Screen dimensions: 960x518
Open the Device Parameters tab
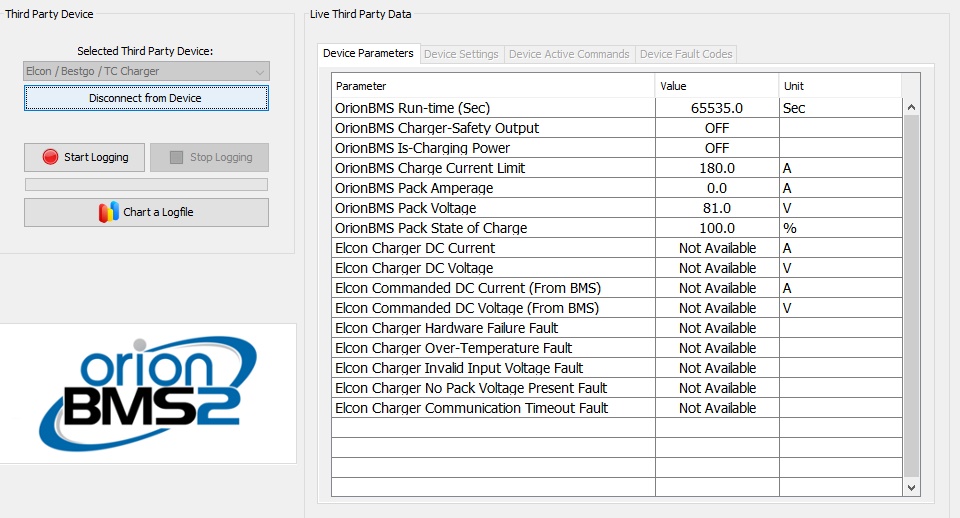368,54
